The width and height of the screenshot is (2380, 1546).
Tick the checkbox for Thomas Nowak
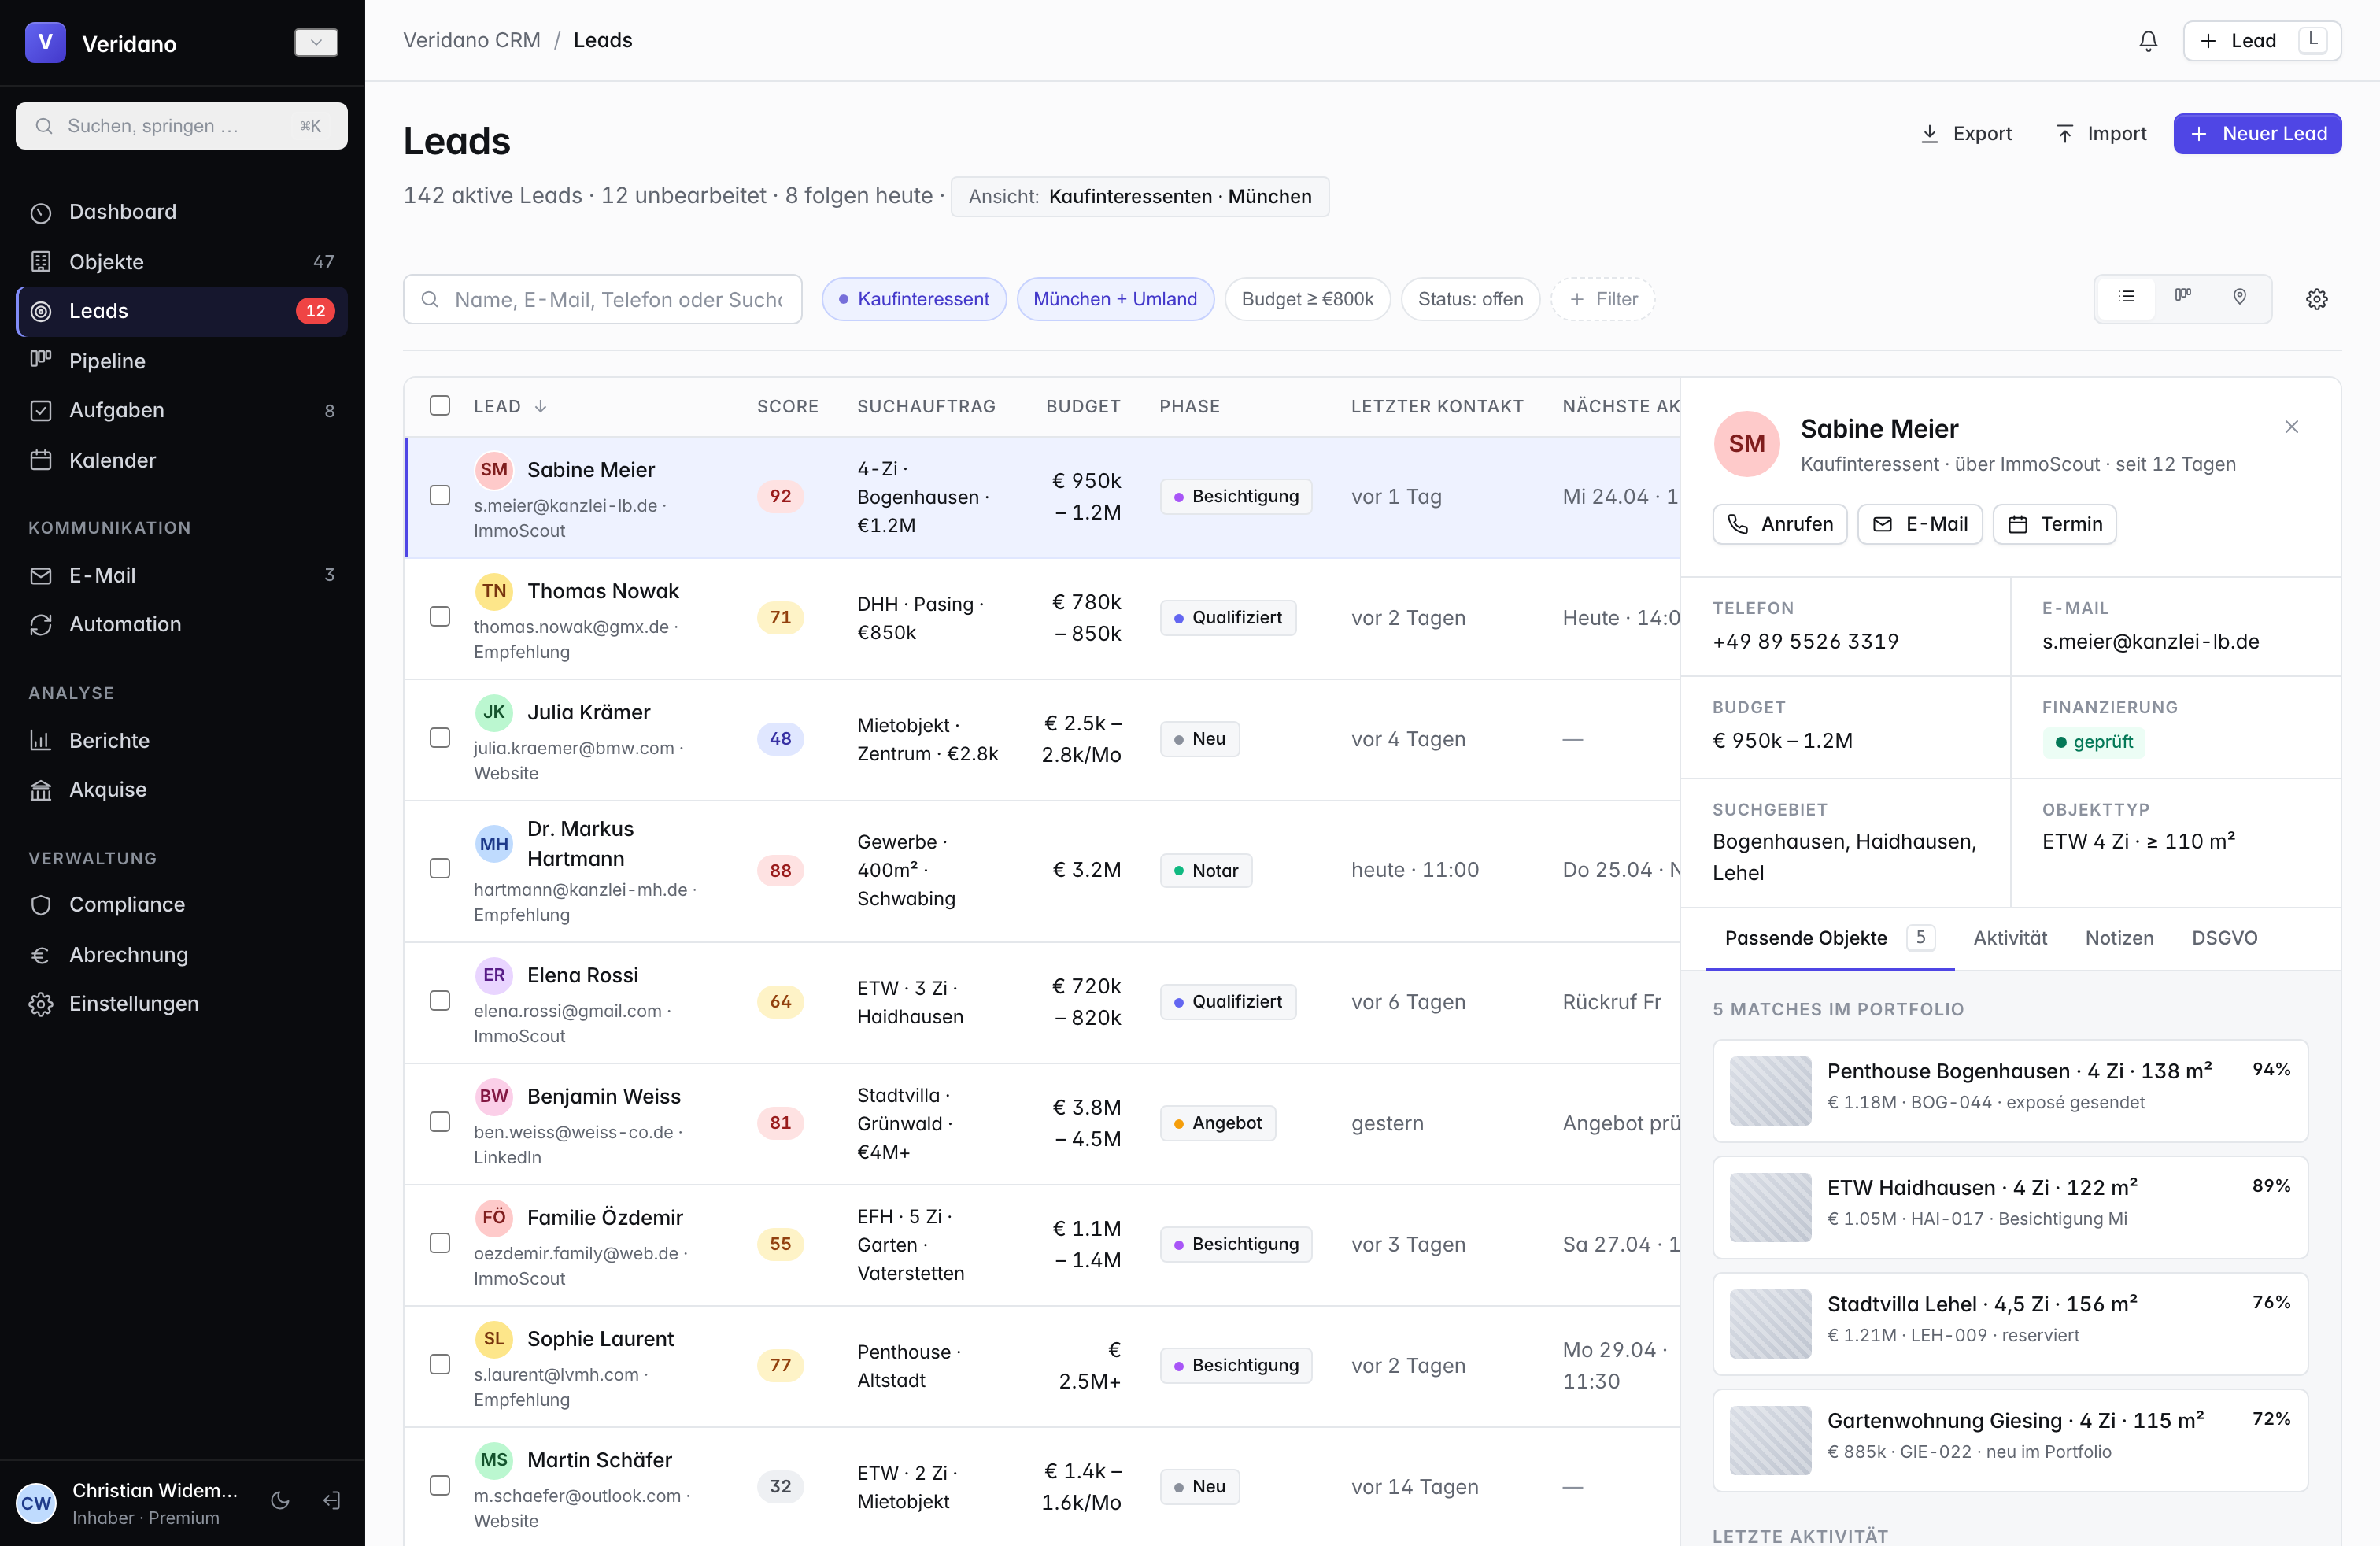point(440,617)
